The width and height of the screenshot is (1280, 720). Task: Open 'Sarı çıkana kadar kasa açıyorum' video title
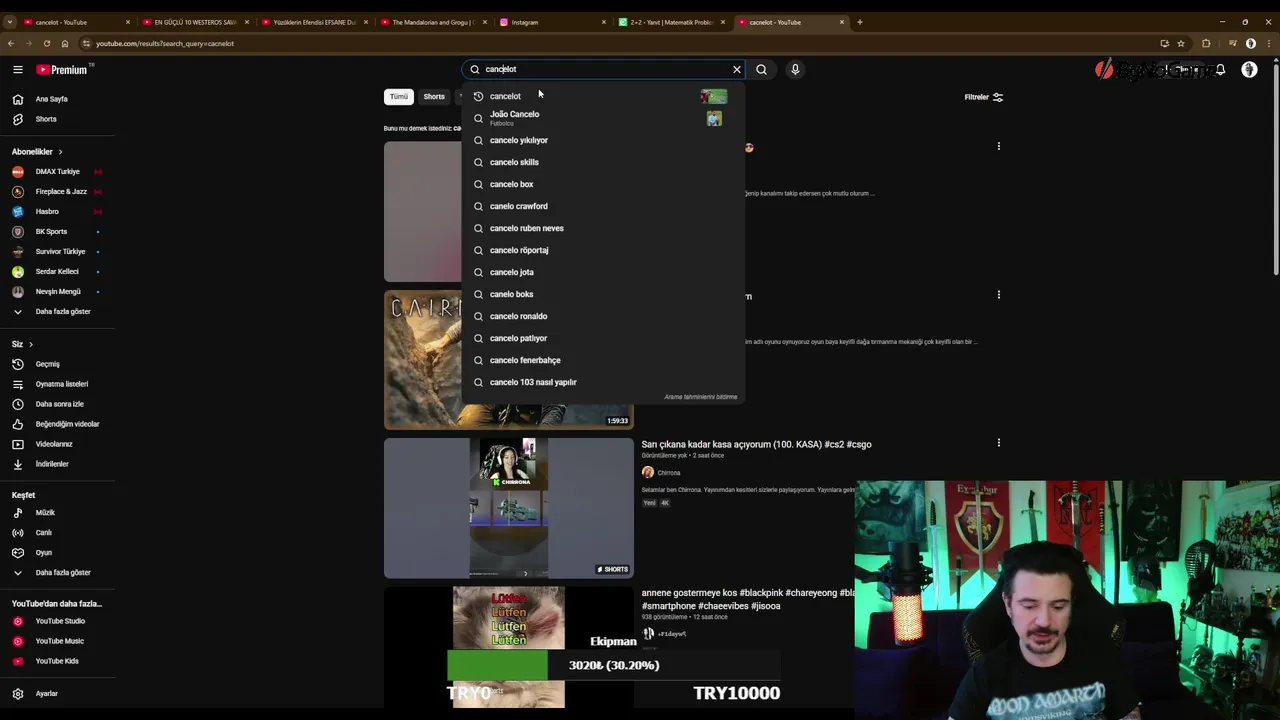click(x=756, y=444)
